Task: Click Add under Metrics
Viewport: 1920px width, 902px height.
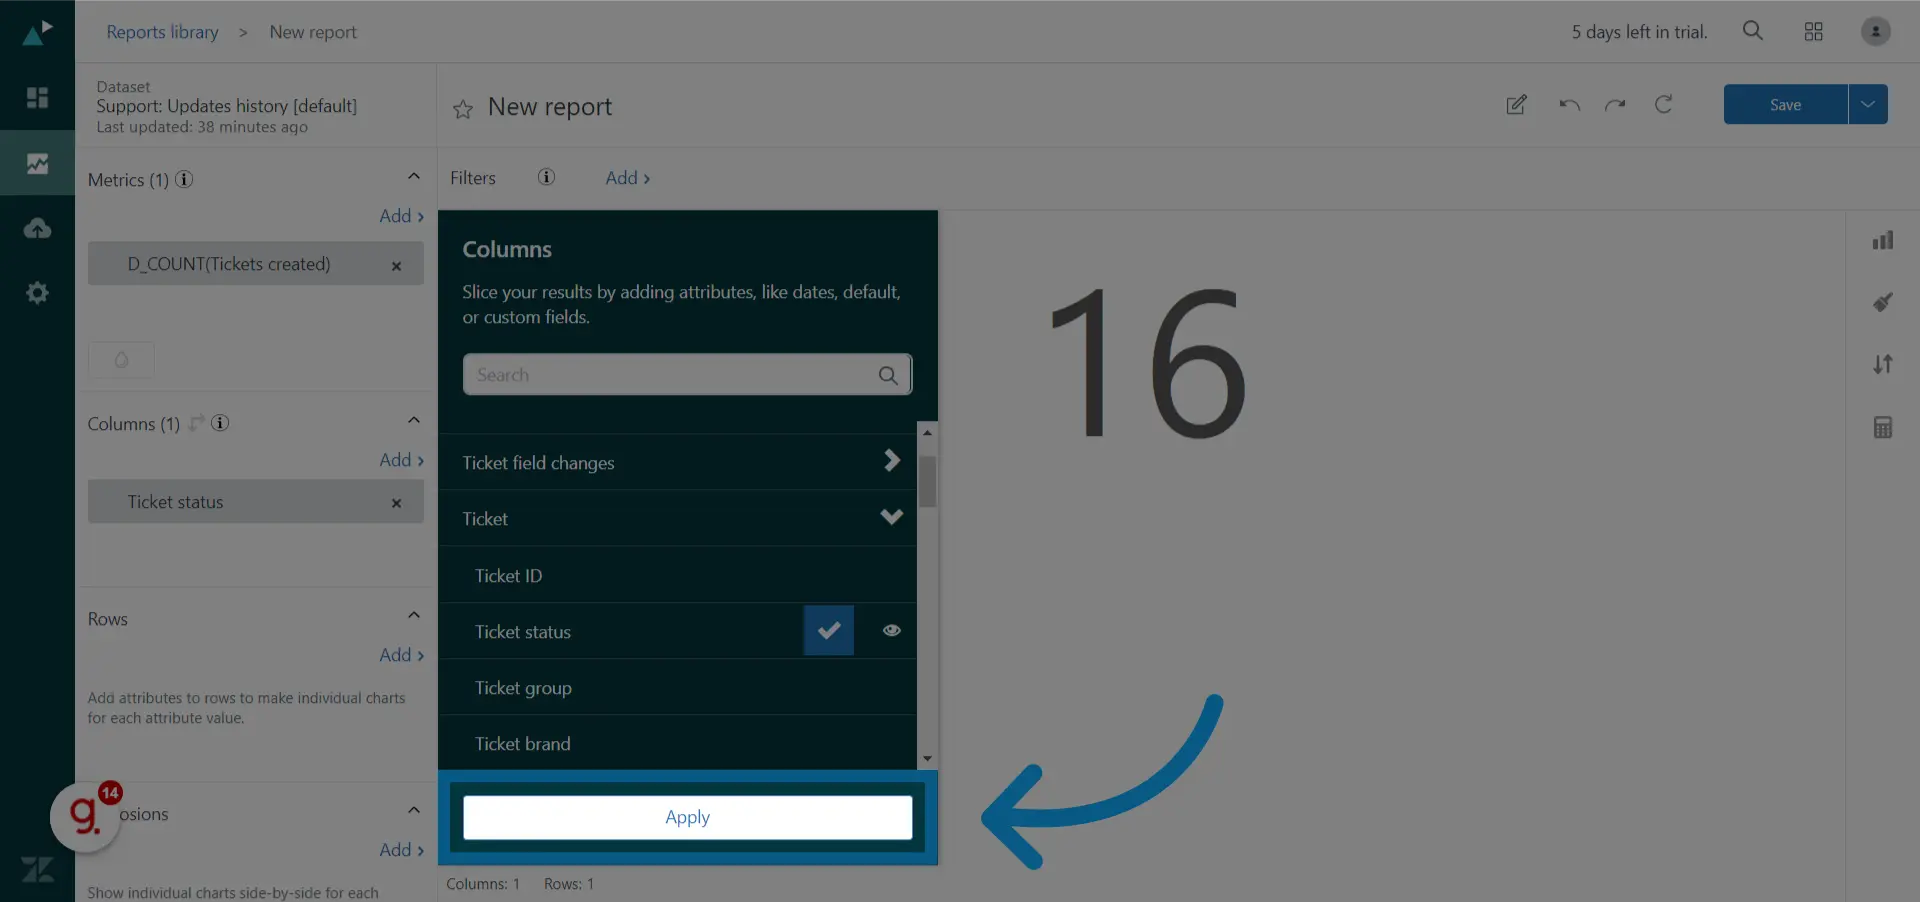Action: (402, 216)
